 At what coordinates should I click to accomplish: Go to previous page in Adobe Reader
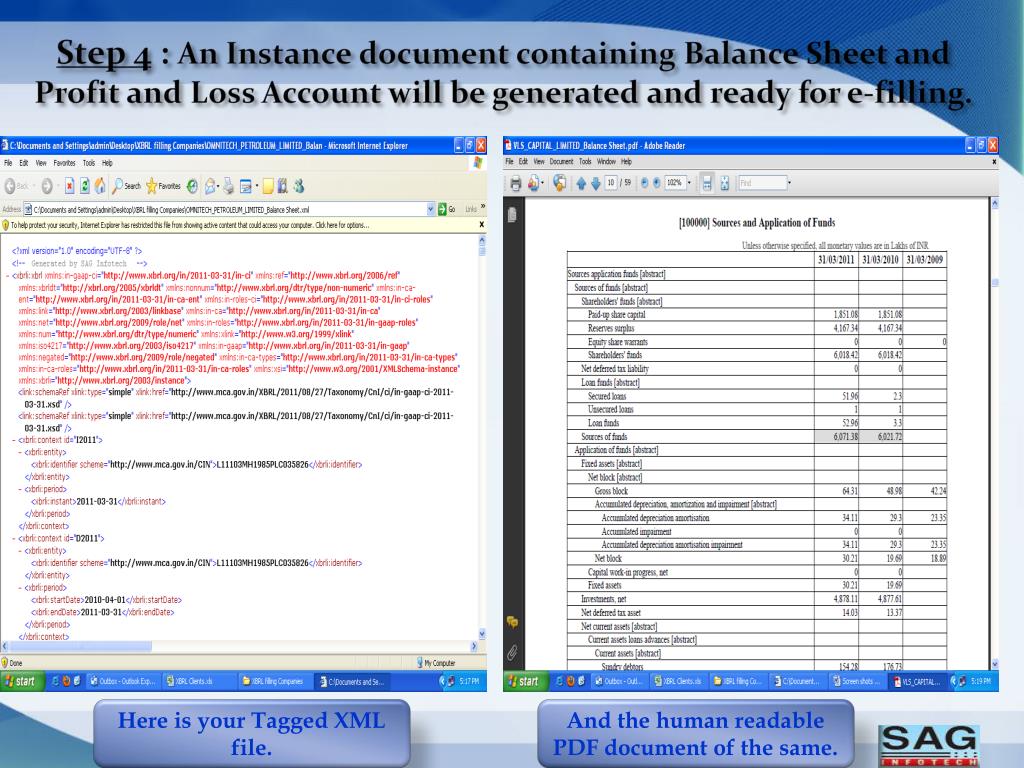581,184
